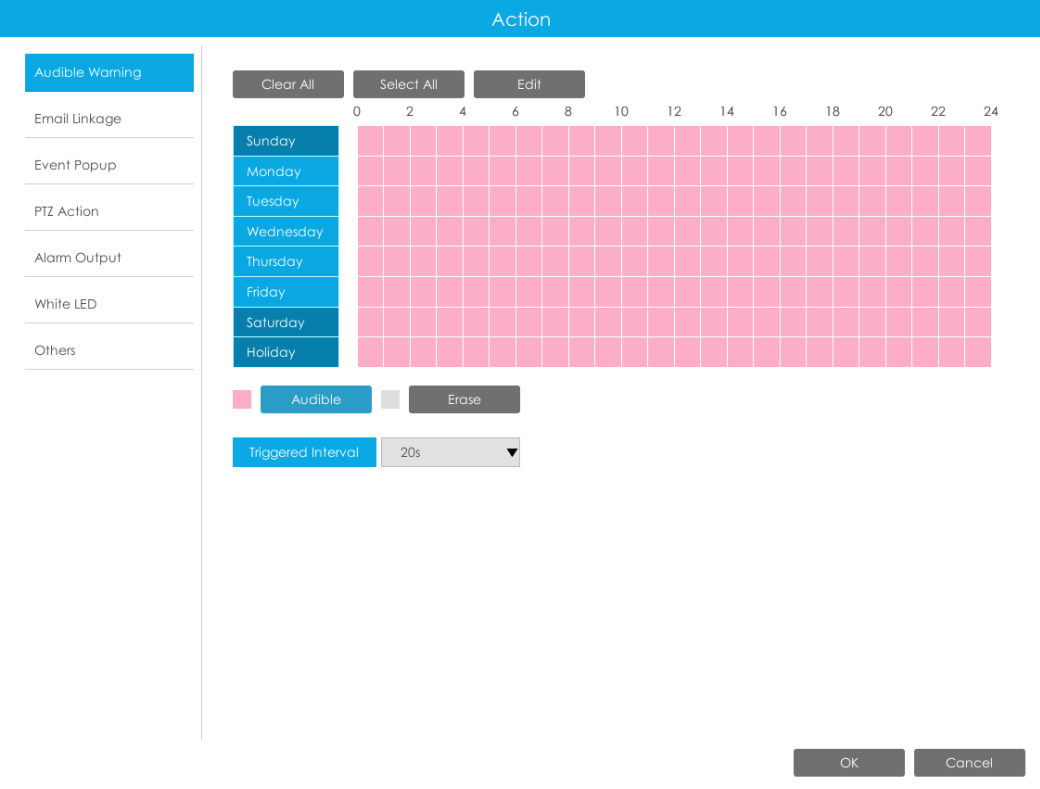Click the Select All button
Image resolution: width=1040 pixels, height=789 pixels.
(409, 84)
